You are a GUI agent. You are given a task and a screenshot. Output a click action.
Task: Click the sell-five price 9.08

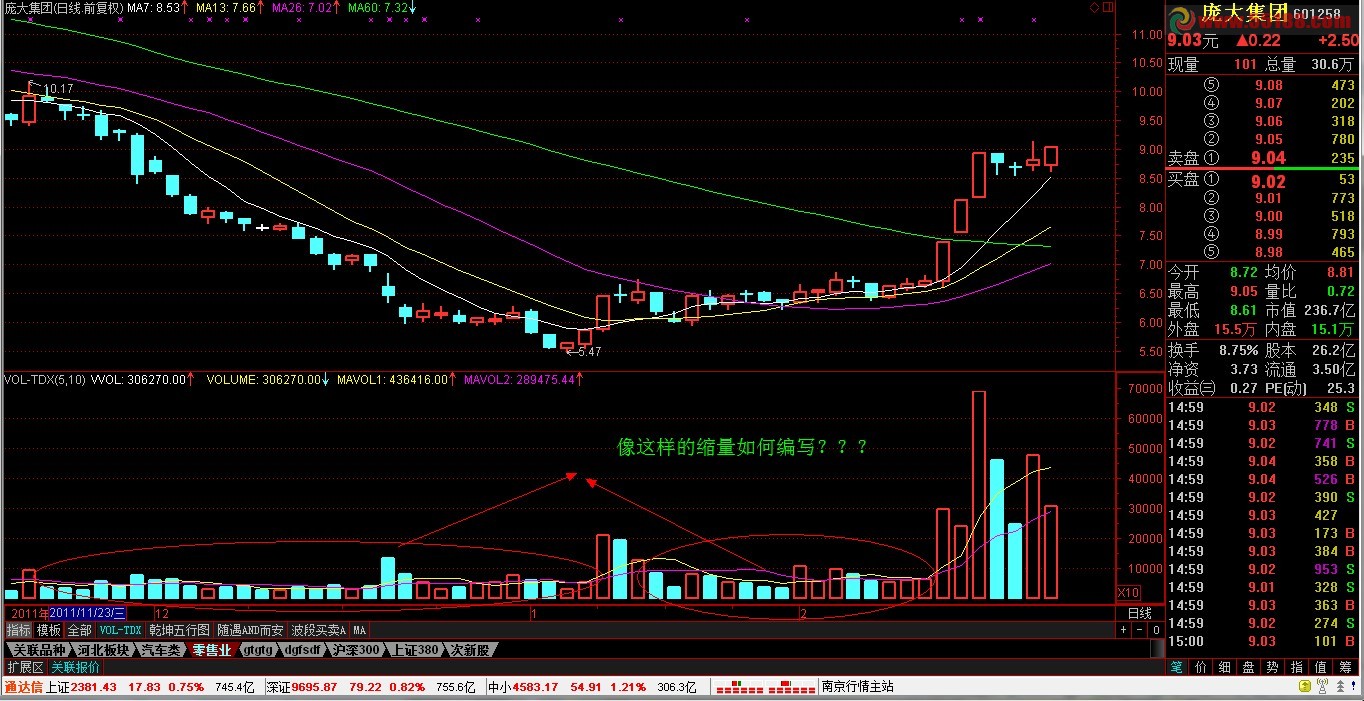pos(1268,85)
